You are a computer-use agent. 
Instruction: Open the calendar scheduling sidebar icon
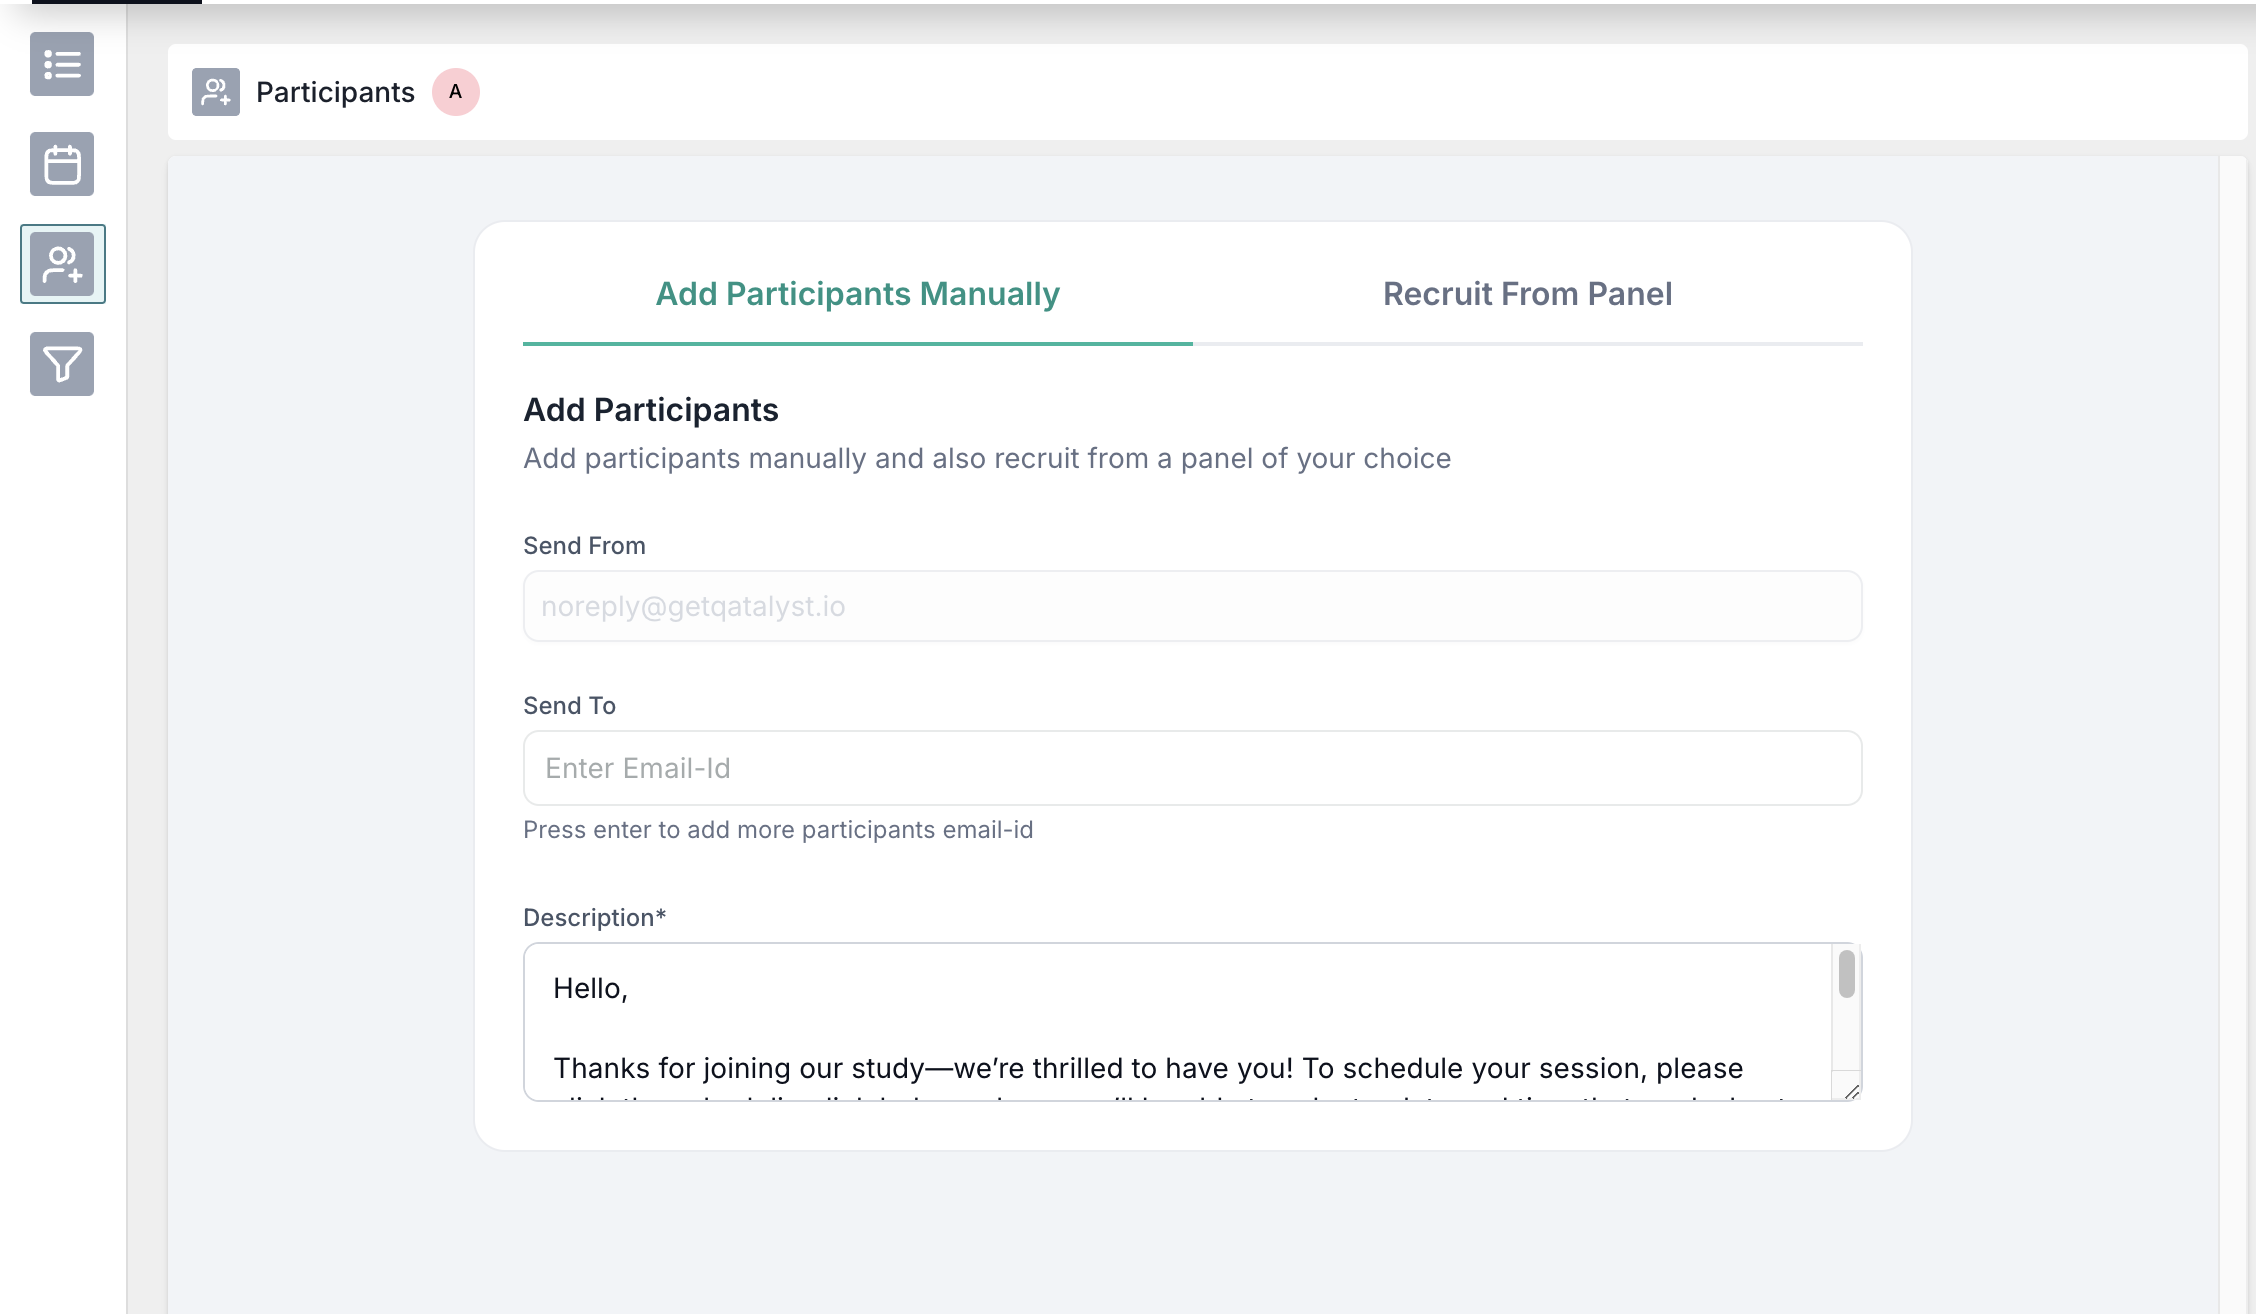62,164
